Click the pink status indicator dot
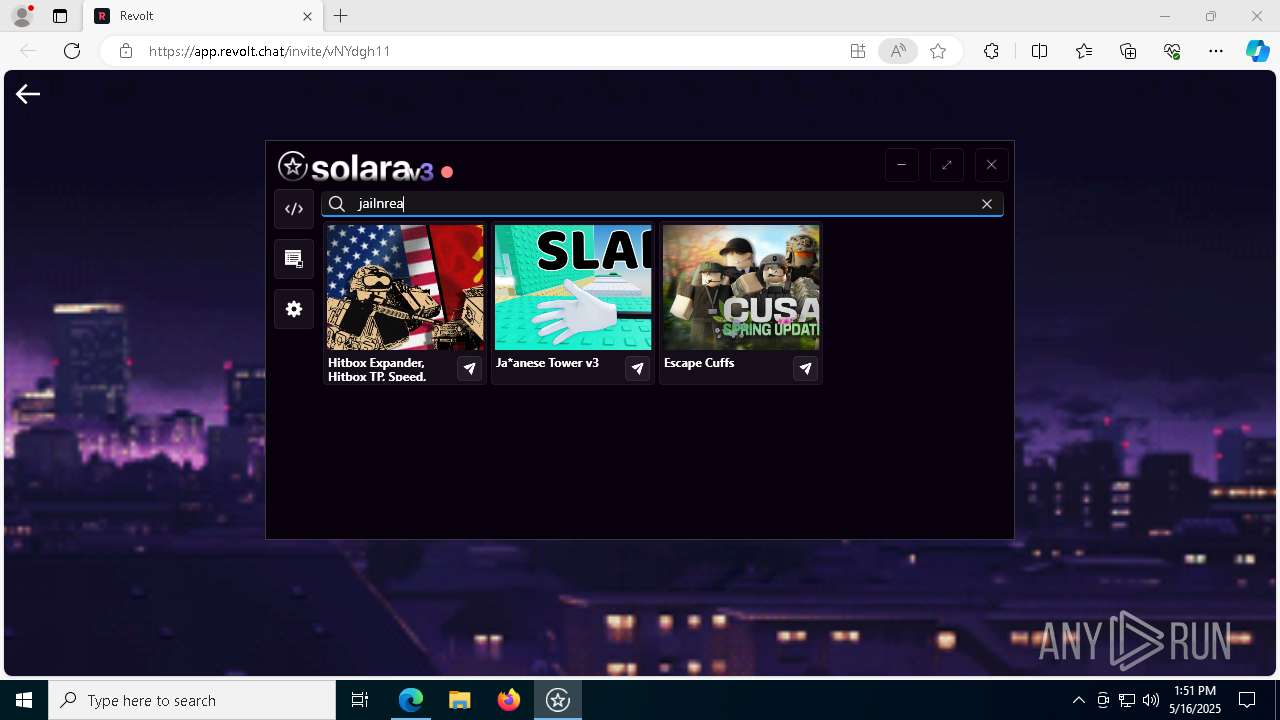 pos(447,172)
